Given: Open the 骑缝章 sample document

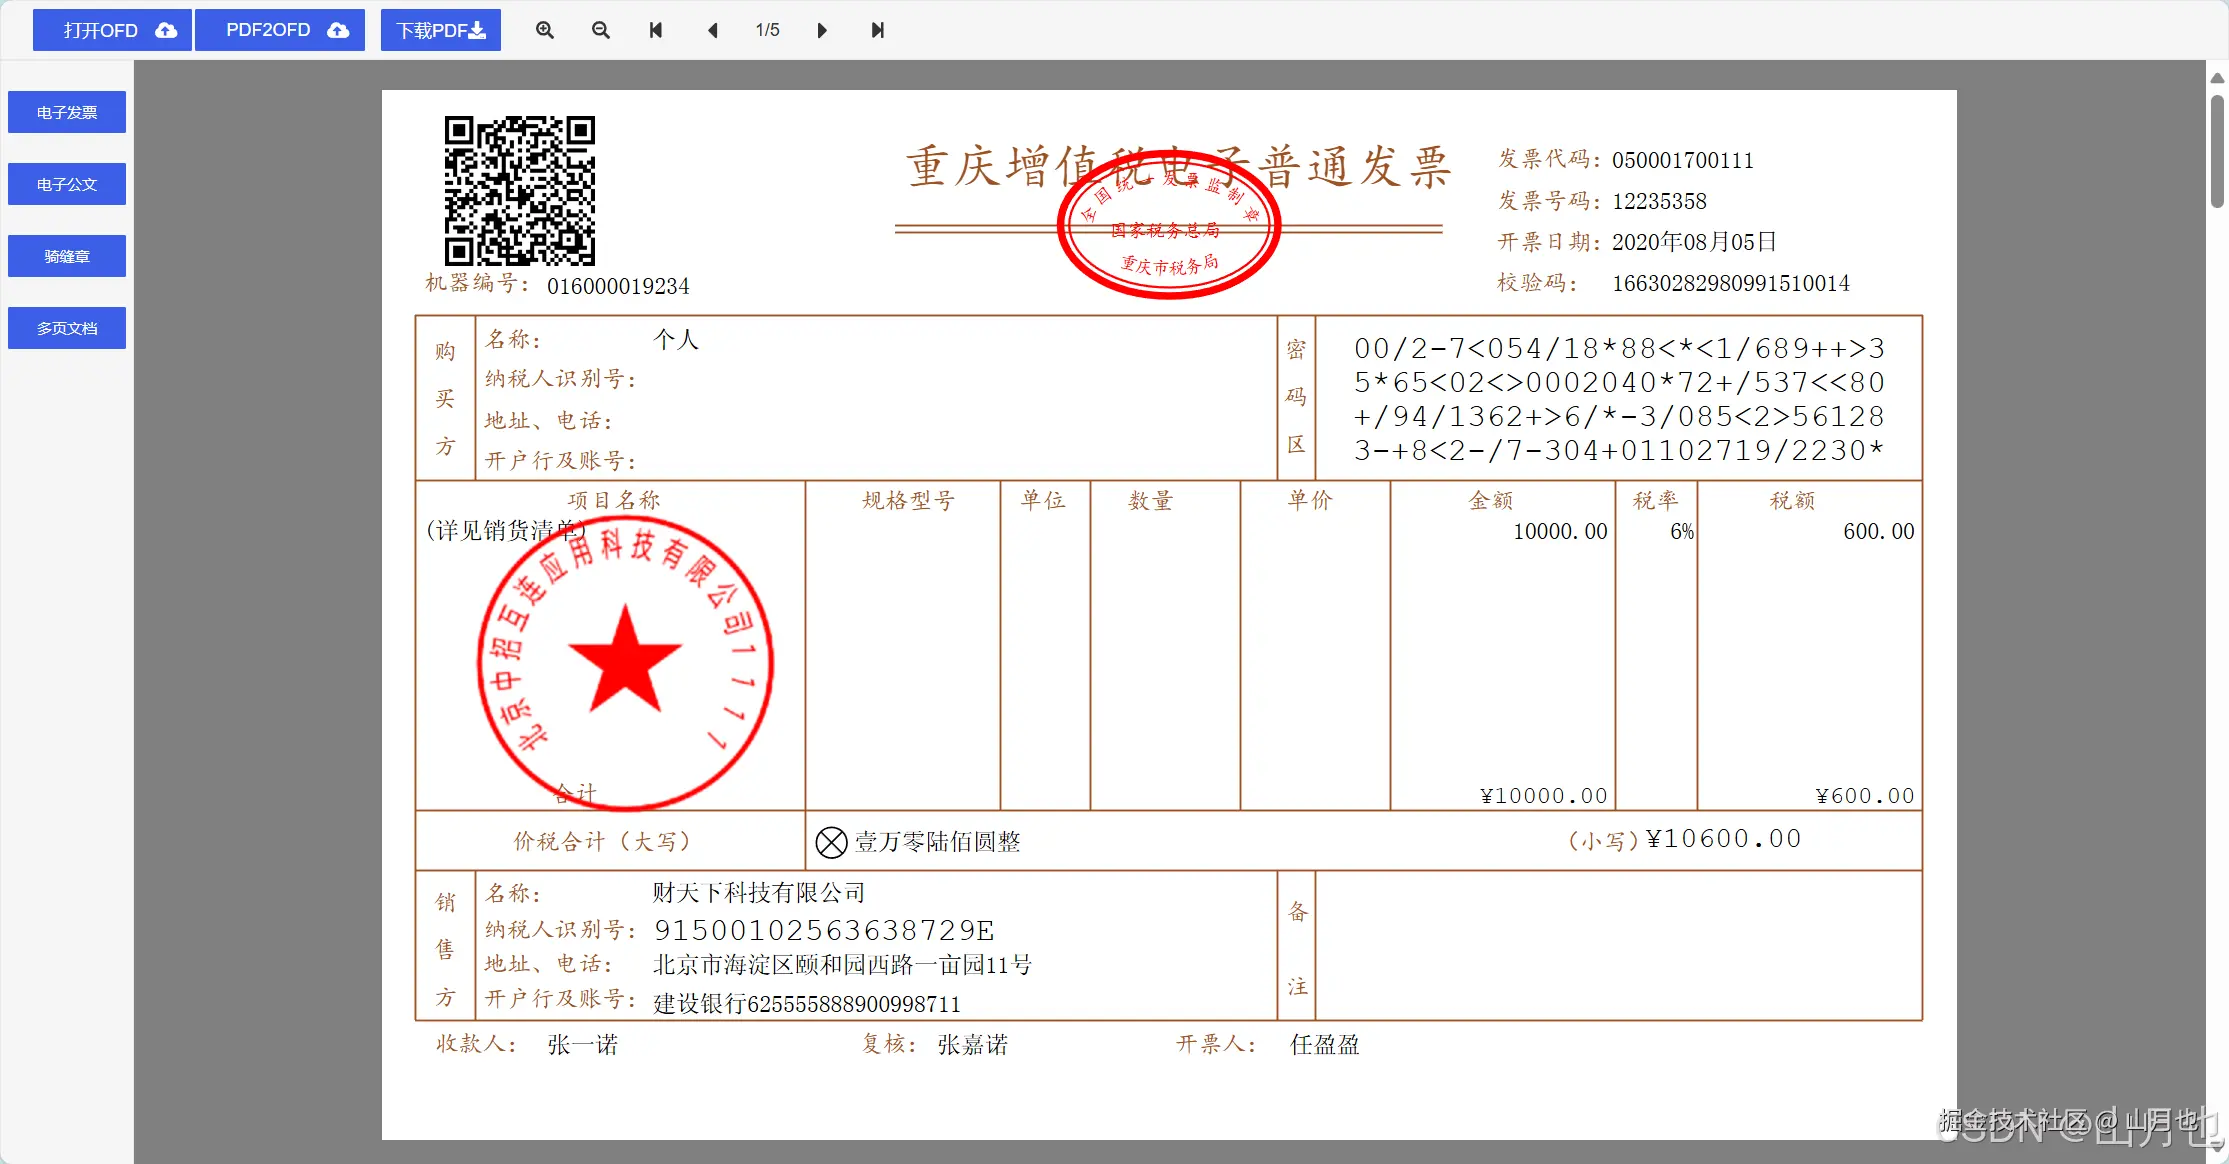Looking at the screenshot, I should (x=67, y=256).
